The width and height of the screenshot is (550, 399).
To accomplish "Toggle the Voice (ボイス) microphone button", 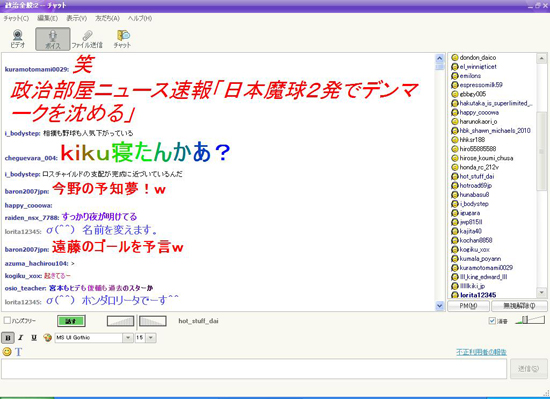I will (53, 39).
